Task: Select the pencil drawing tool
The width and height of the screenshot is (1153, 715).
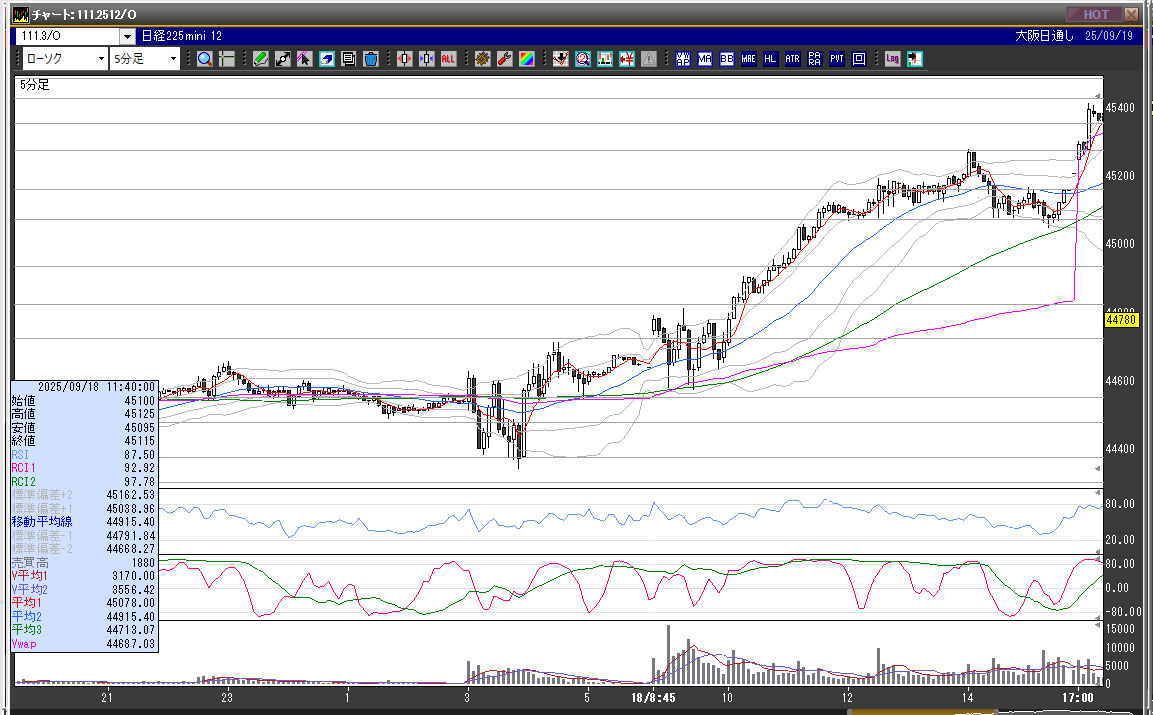Action: [260, 59]
